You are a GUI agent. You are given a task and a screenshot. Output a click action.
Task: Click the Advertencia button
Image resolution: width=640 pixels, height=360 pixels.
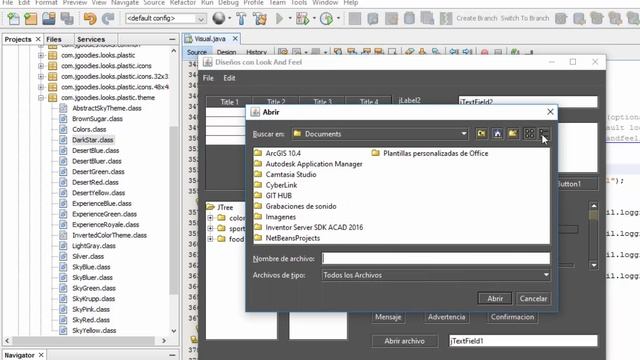(447, 317)
